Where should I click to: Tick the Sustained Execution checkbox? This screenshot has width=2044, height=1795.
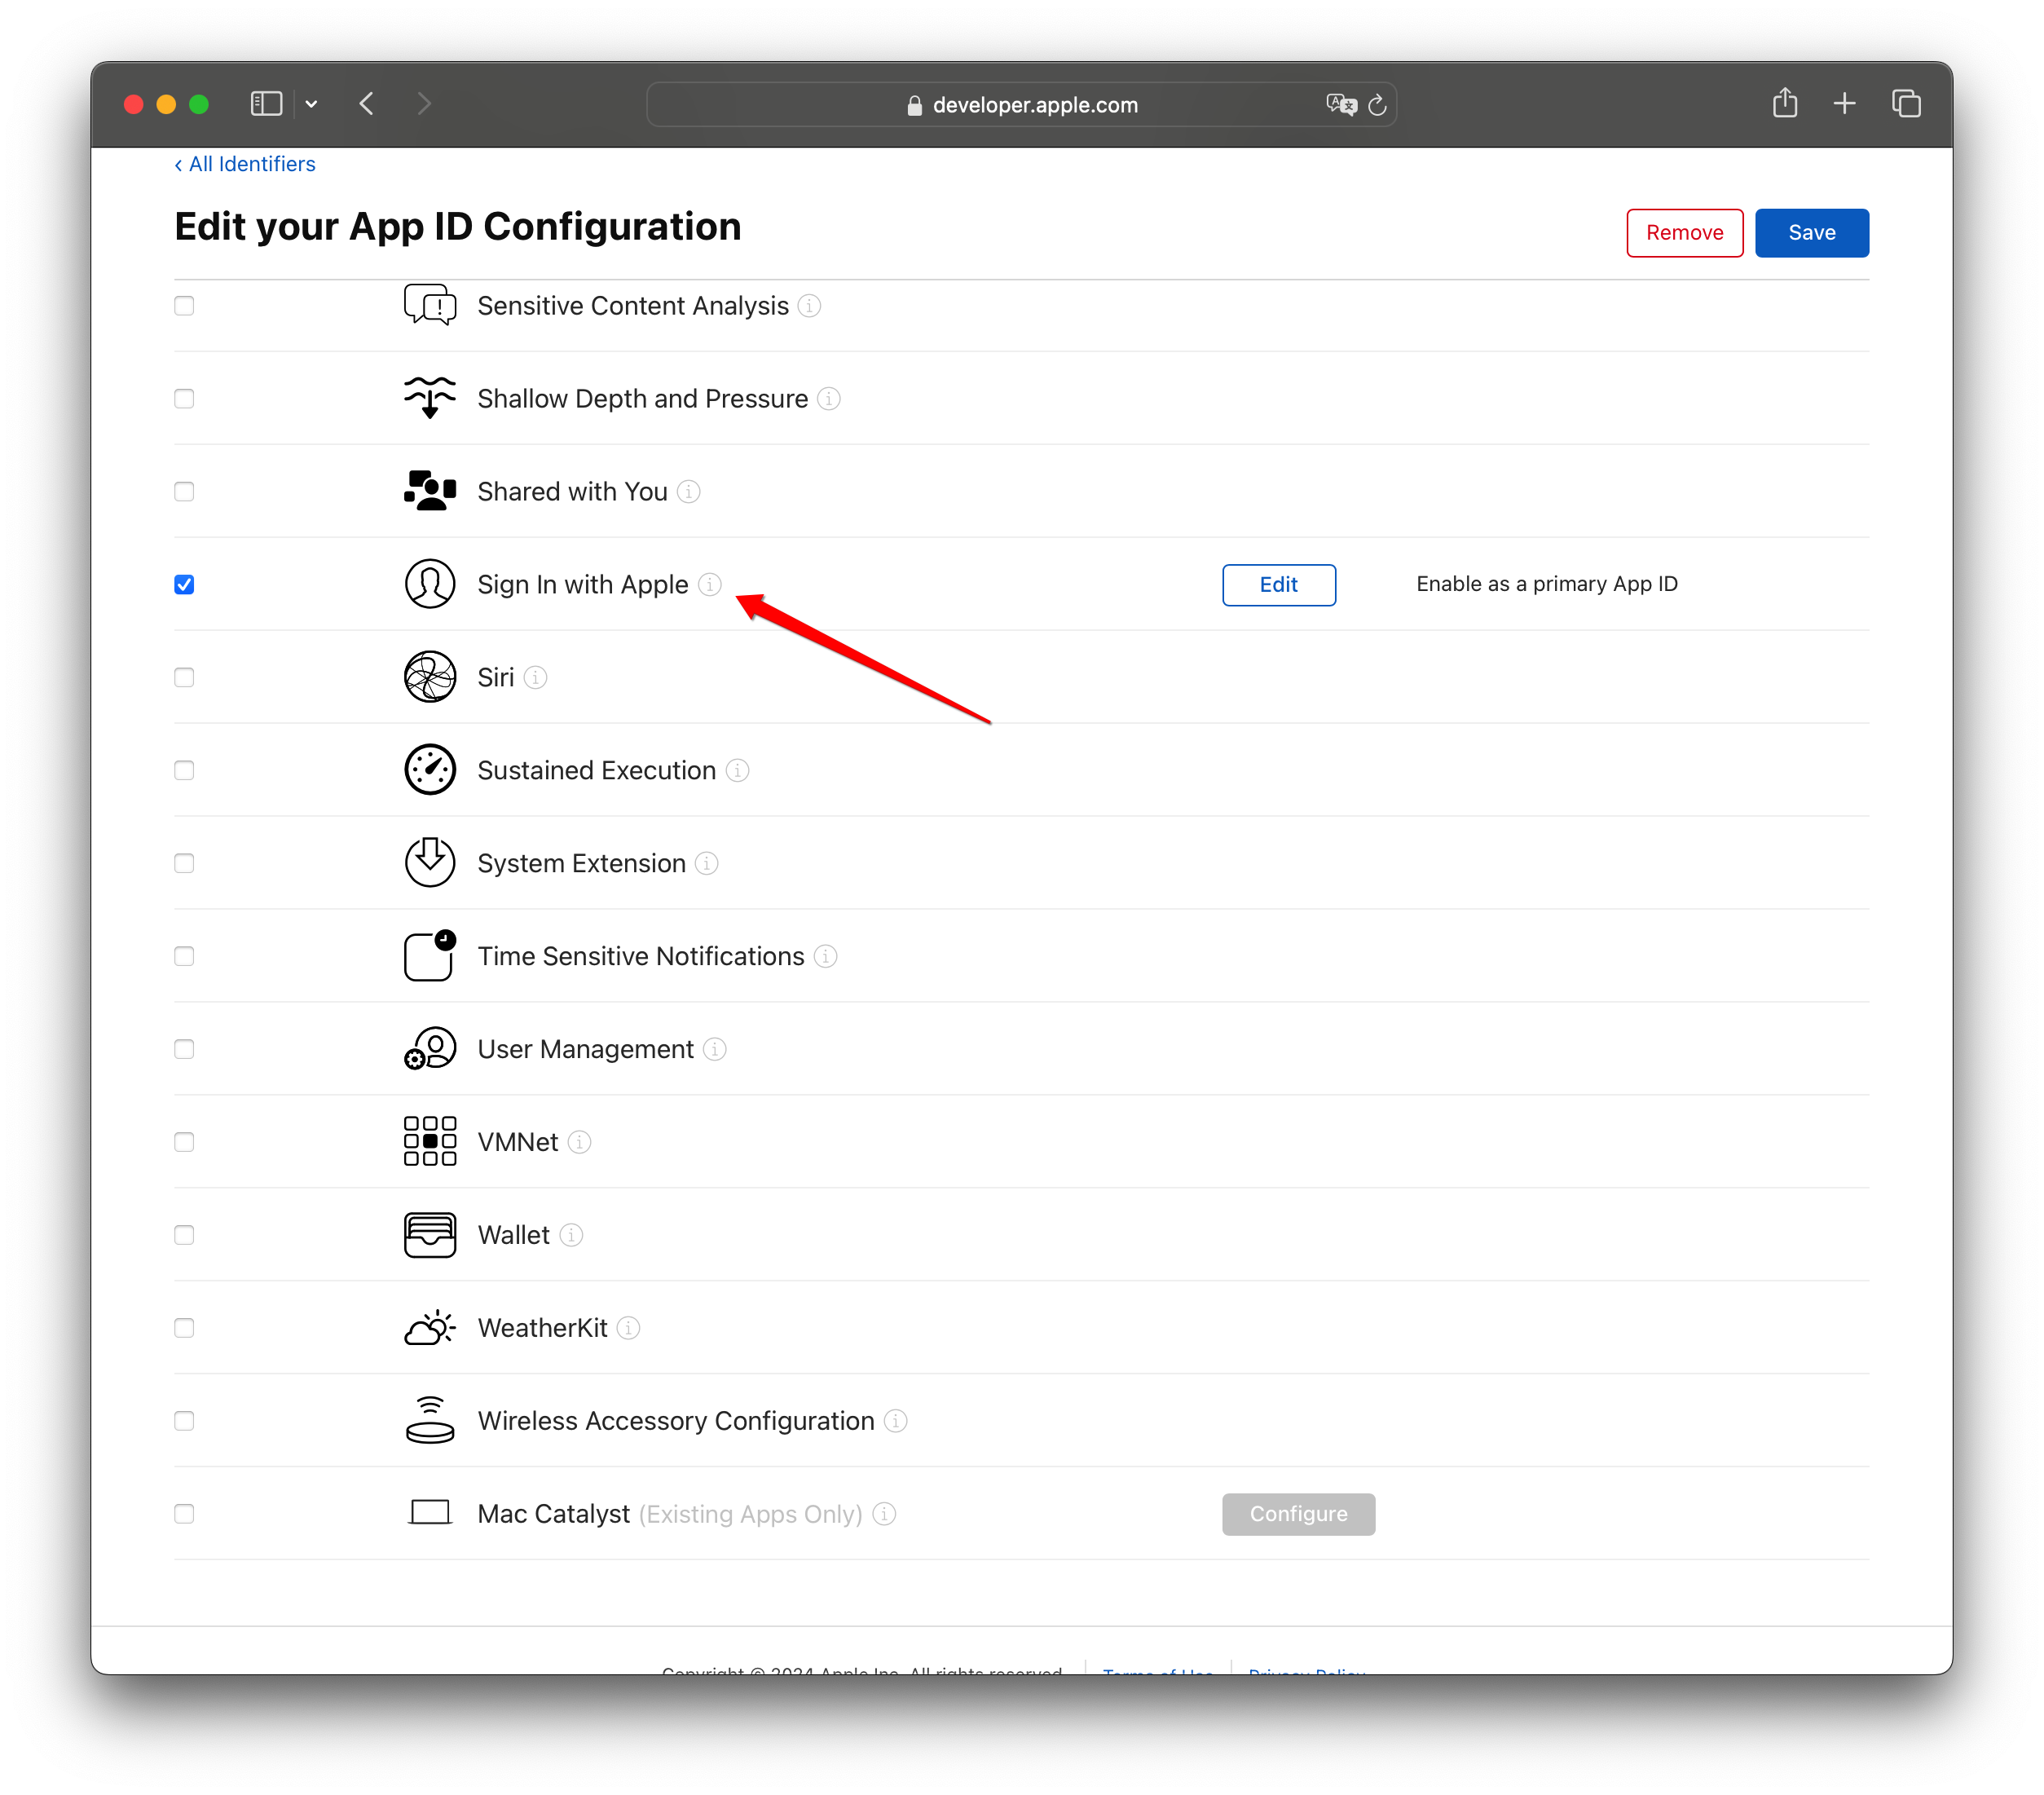pos(184,771)
